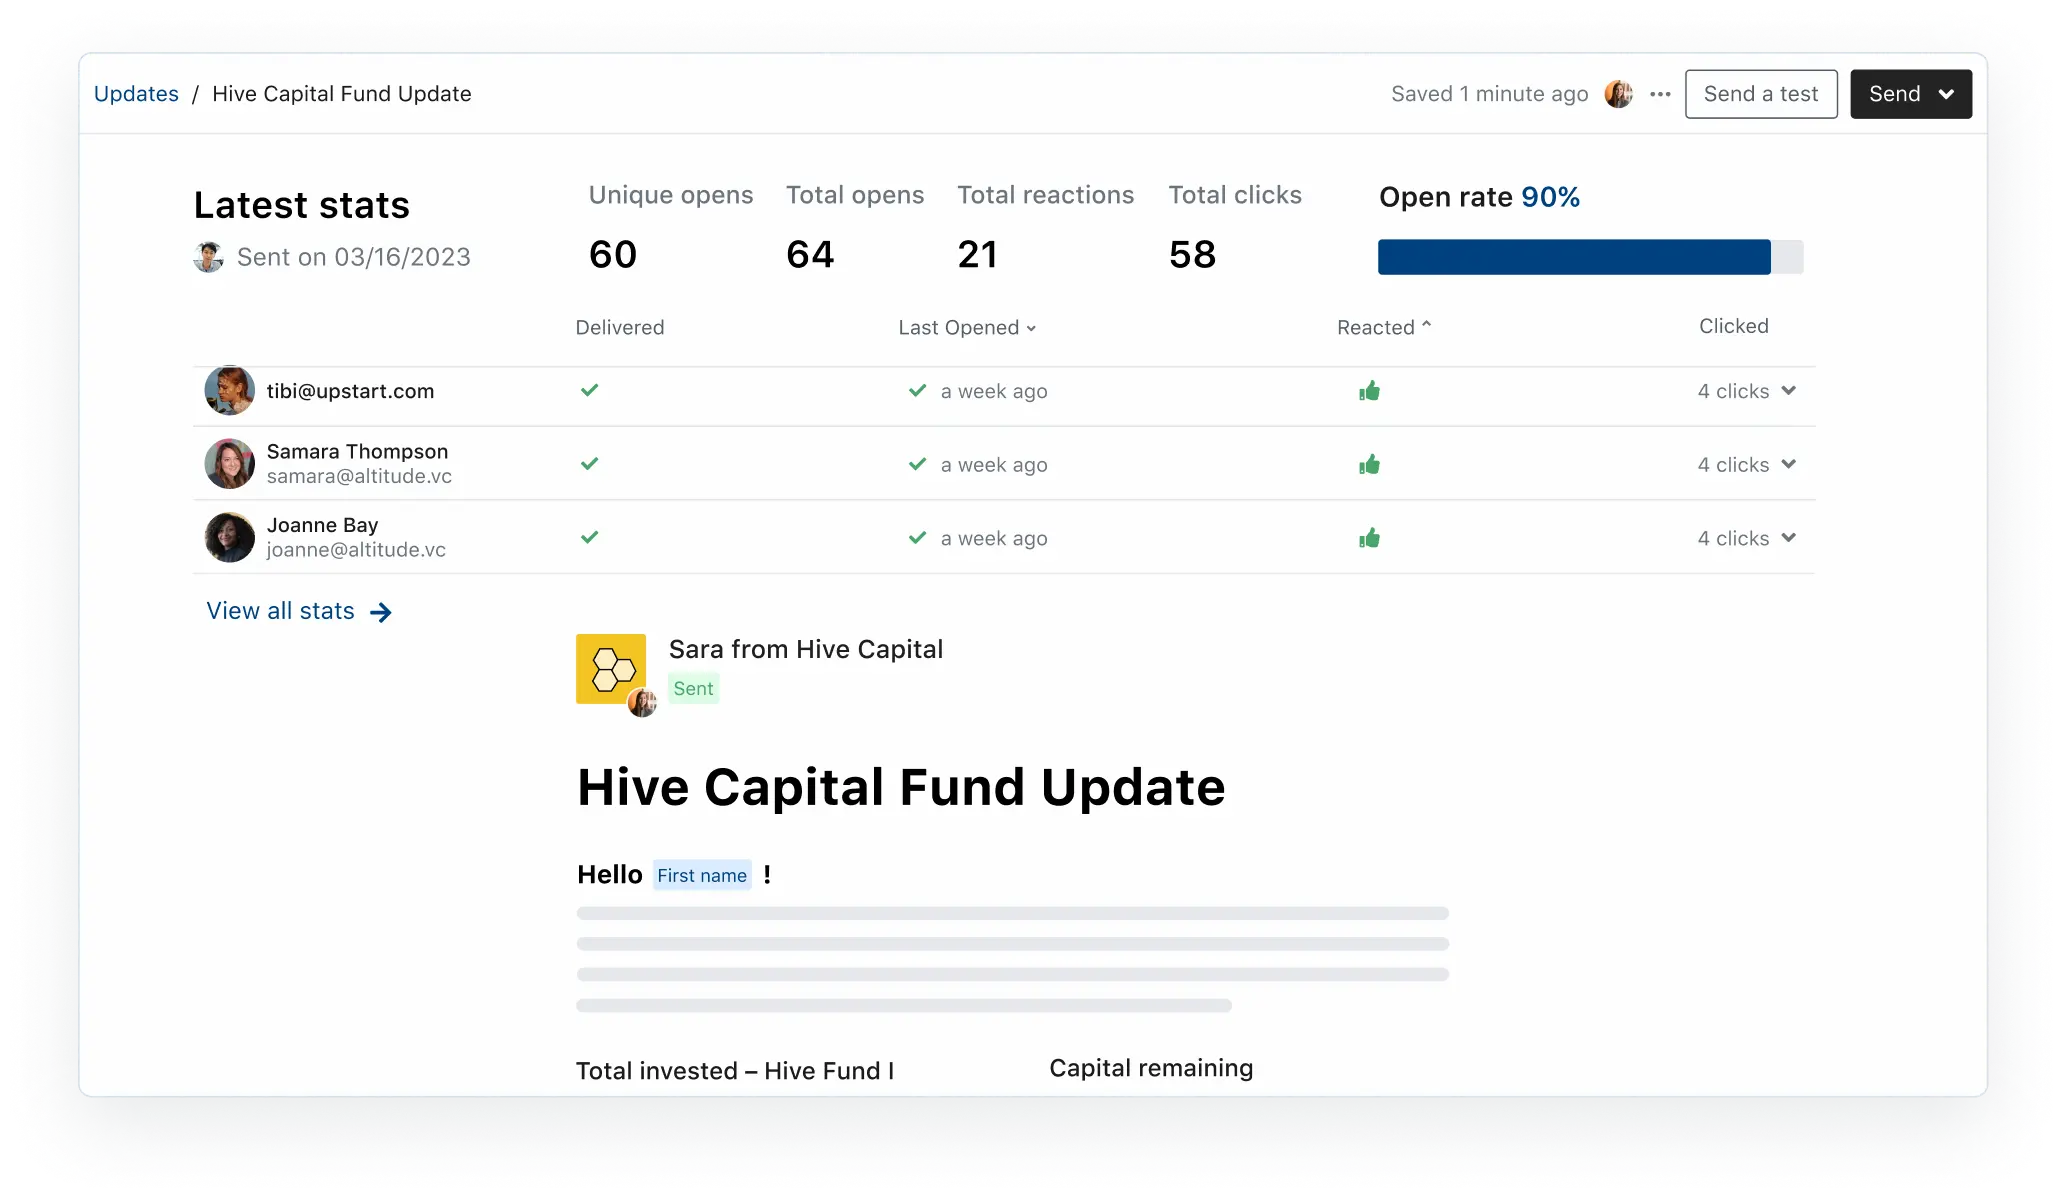Click Total clicks value 58
Viewport: 2066px width, 1201px height.
(x=1192, y=254)
